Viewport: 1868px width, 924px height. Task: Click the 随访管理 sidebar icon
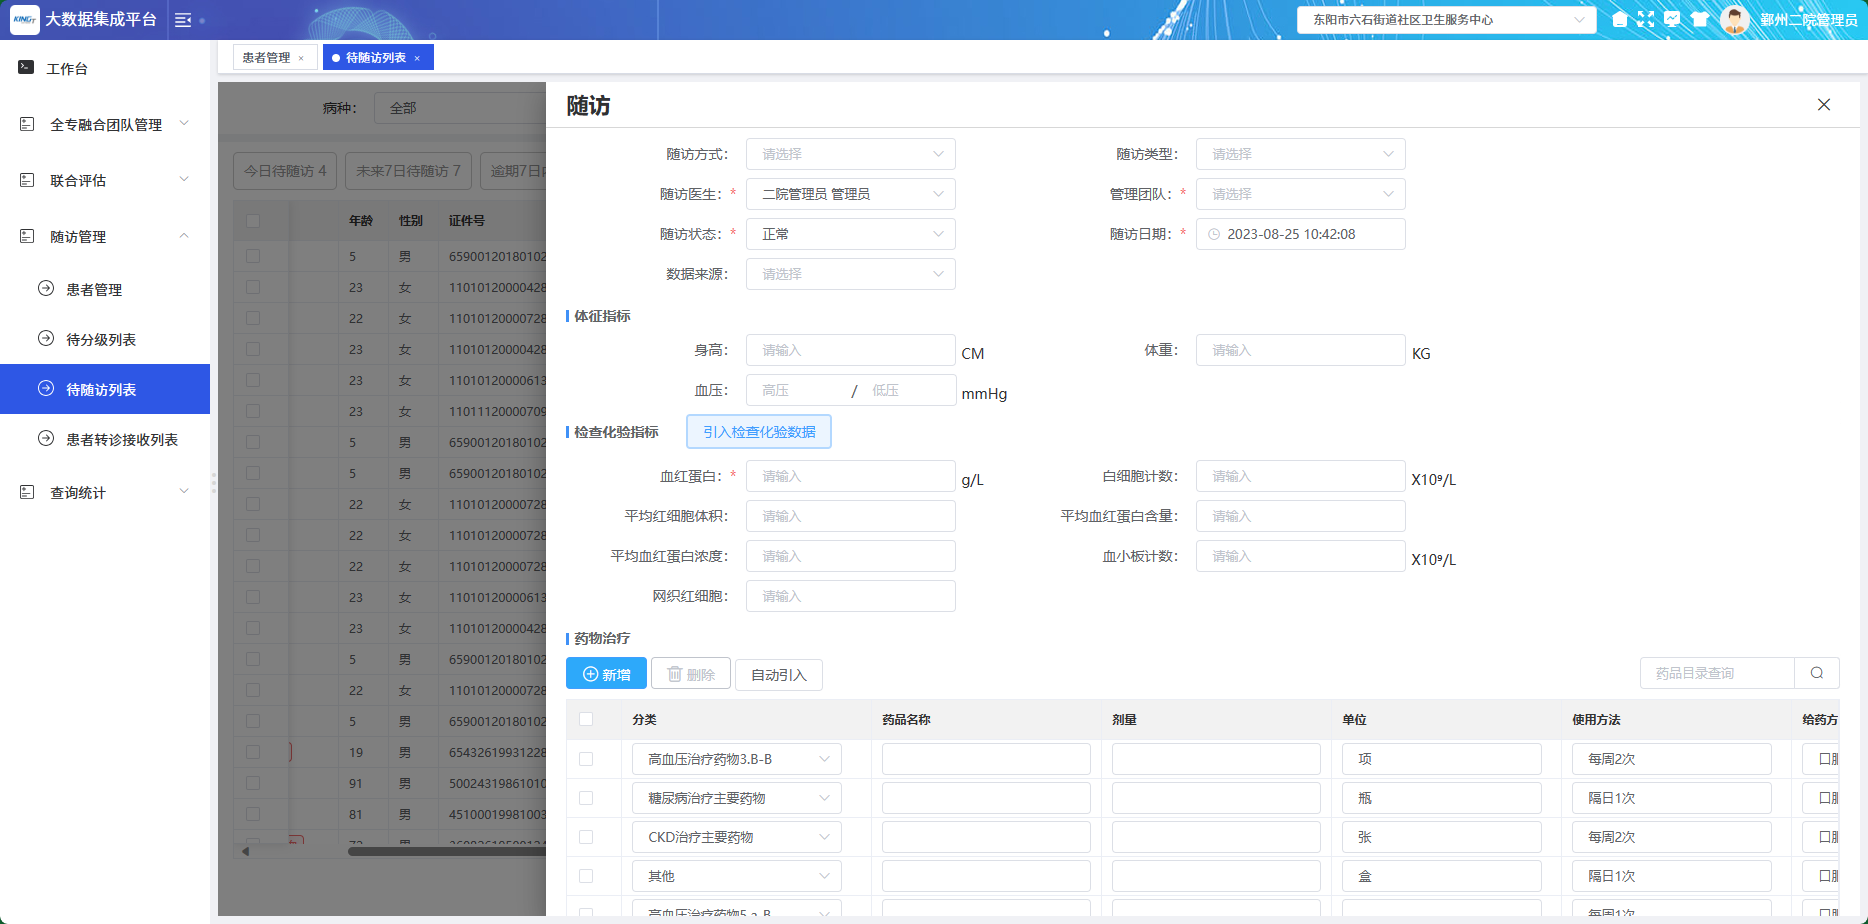[x=27, y=236]
